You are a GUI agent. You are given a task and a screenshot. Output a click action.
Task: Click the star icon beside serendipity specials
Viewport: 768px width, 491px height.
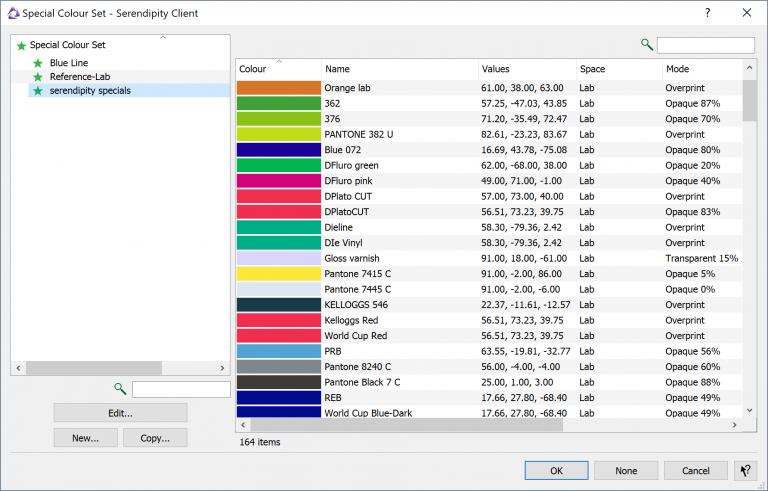tap(38, 91)
